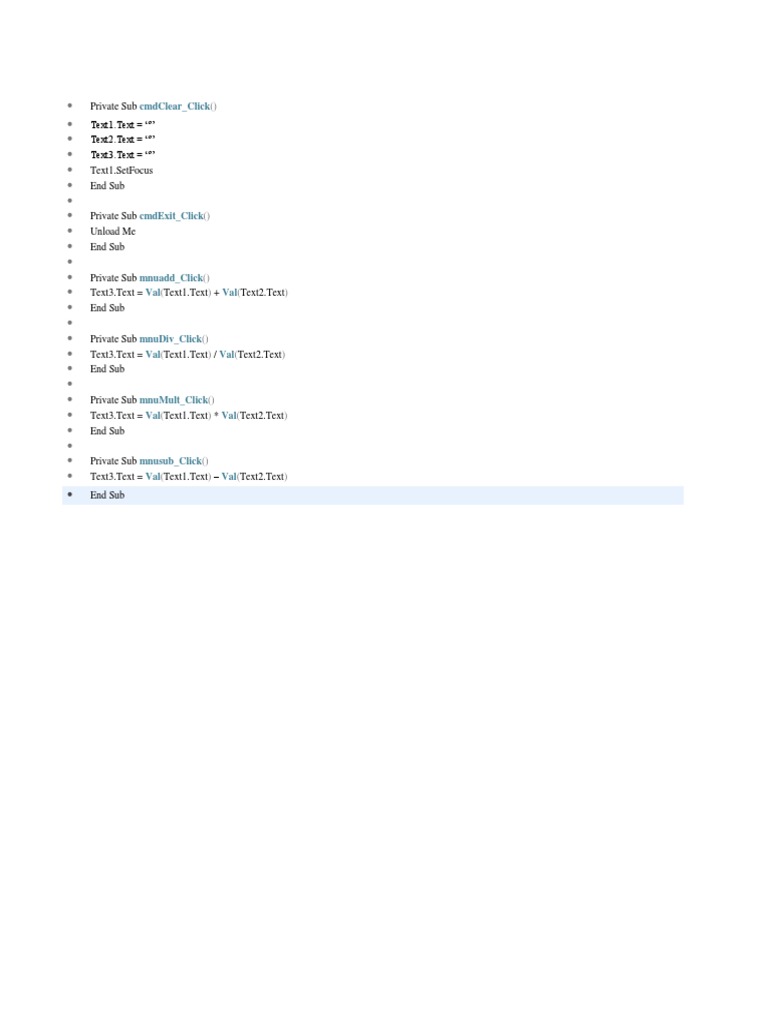Select the line Text2.Text = ""
The height and width of the screenshot is (1024, 768).
tap(123, 139)
